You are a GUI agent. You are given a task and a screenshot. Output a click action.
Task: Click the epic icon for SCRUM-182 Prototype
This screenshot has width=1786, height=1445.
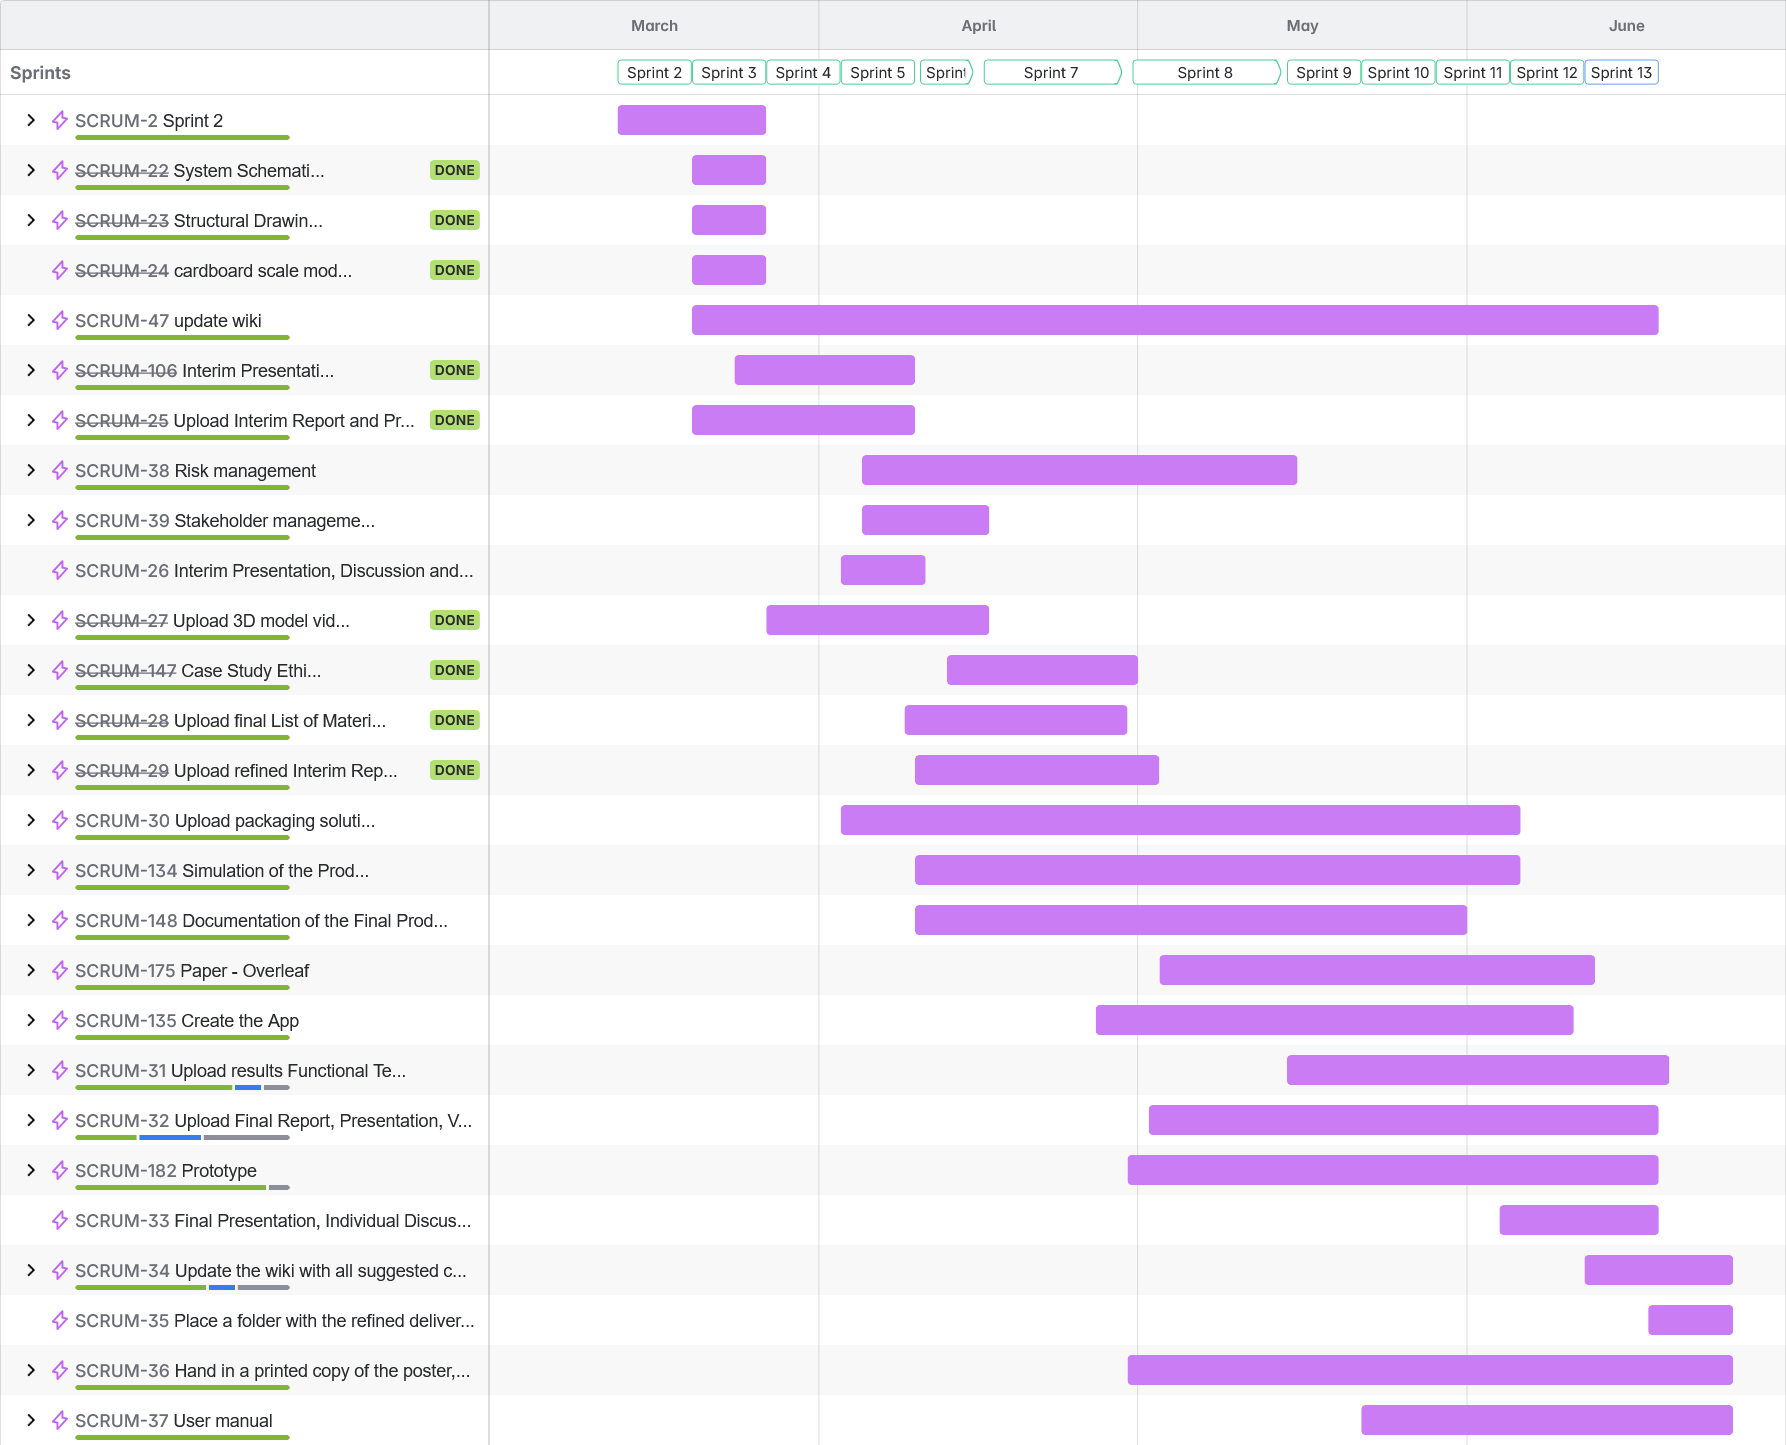tap(60, 1170)
